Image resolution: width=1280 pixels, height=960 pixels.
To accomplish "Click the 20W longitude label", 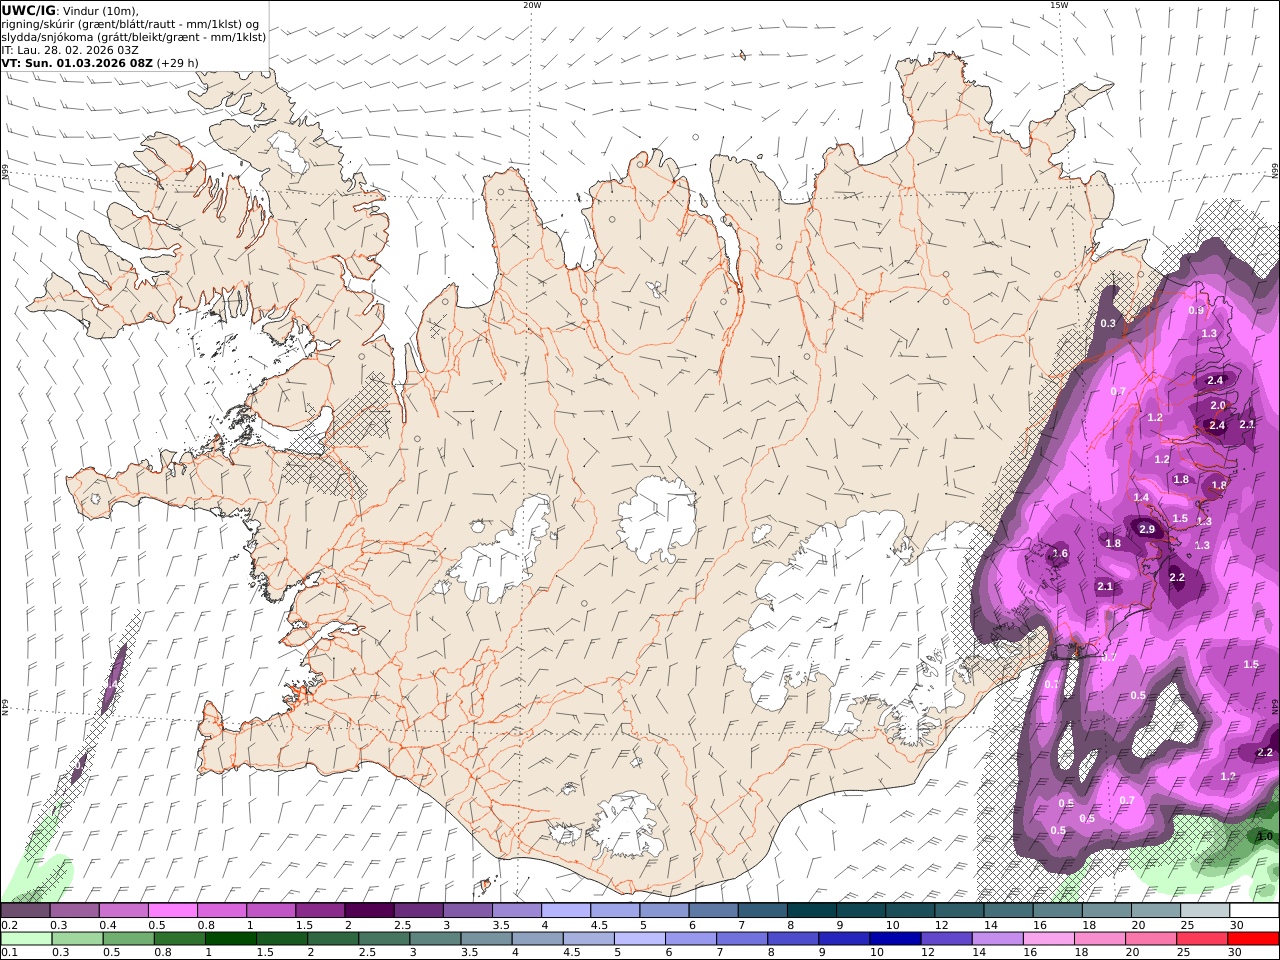I will coord(532,5).
